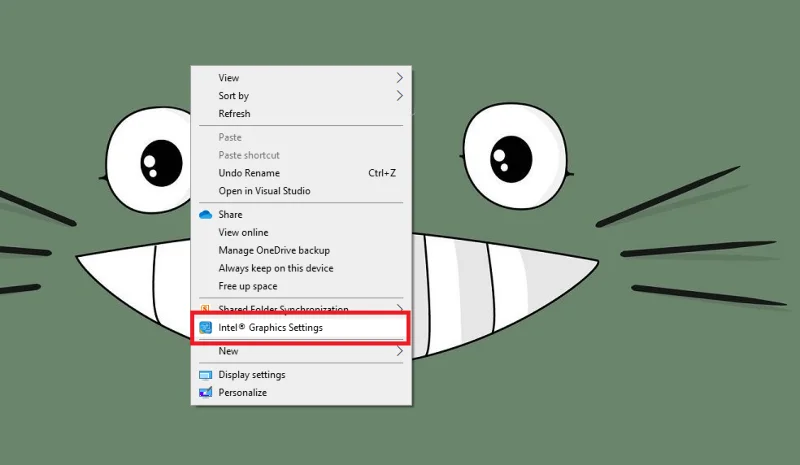The width and height of the screenshot is (800, 465).
Task: Click the Shared Folder Synchronization icon
Action: (x=205, y=309)
